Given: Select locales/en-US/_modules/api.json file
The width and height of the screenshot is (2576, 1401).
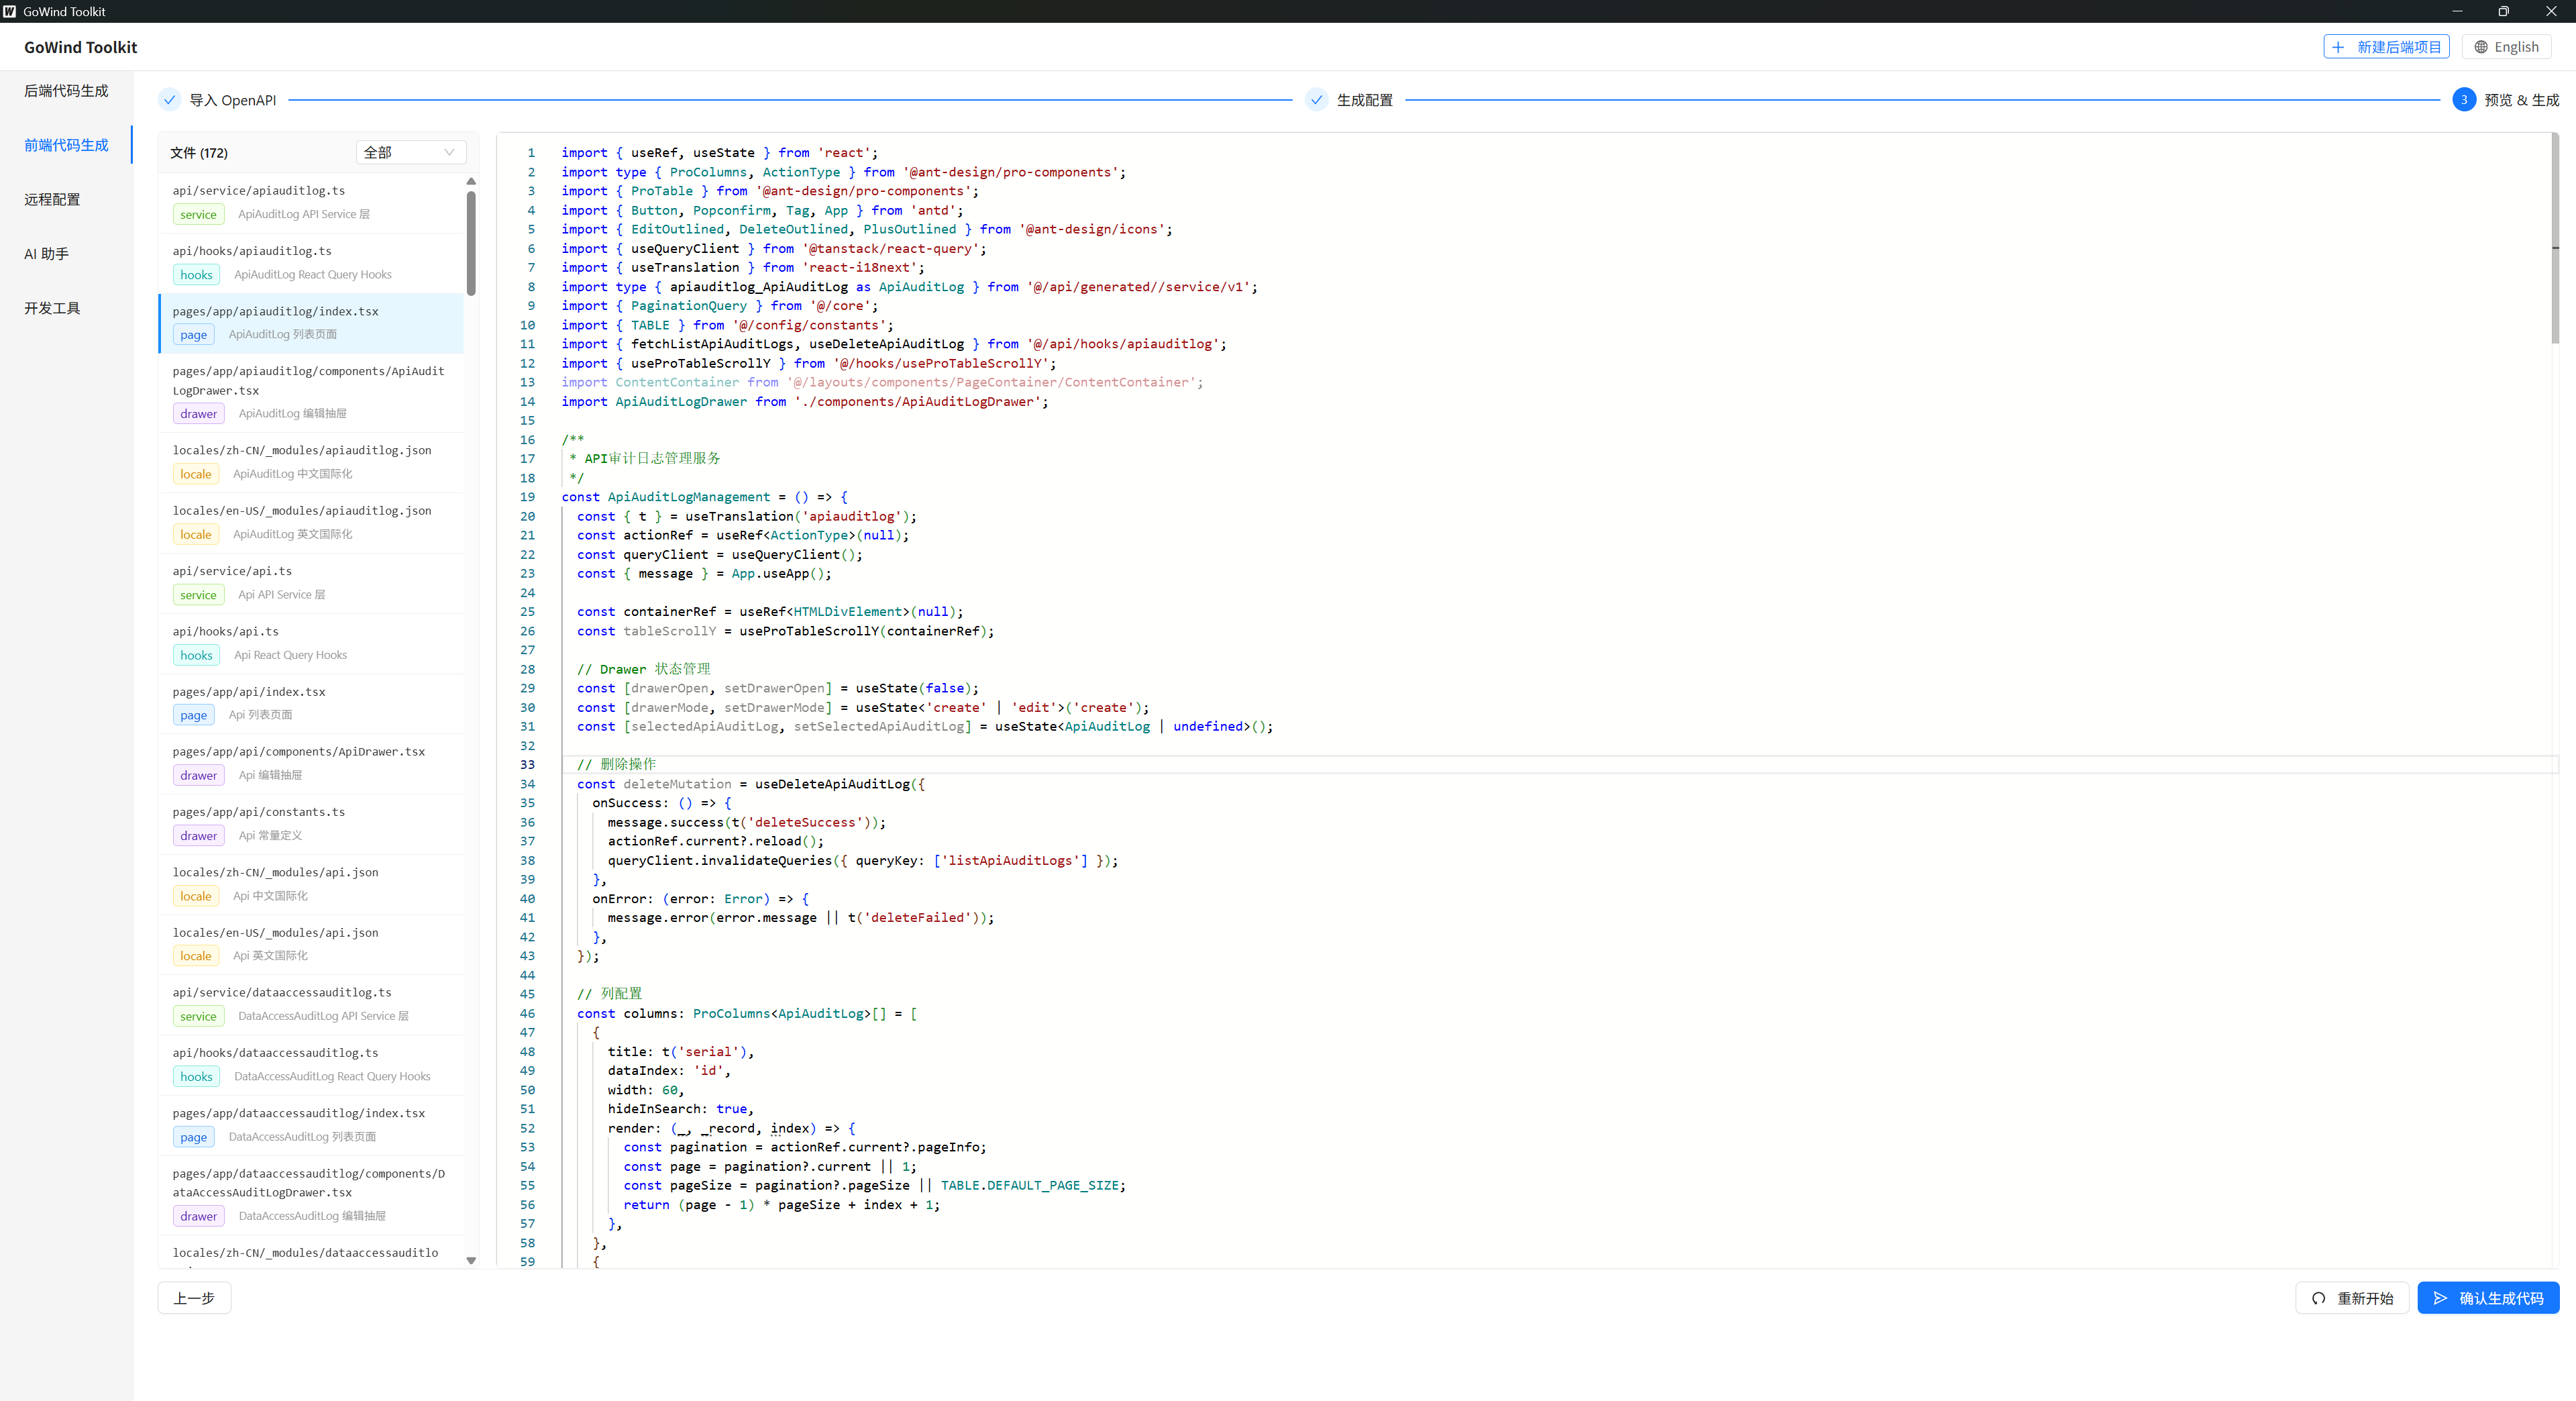Looking at the screenshot, I should point(311,945).
